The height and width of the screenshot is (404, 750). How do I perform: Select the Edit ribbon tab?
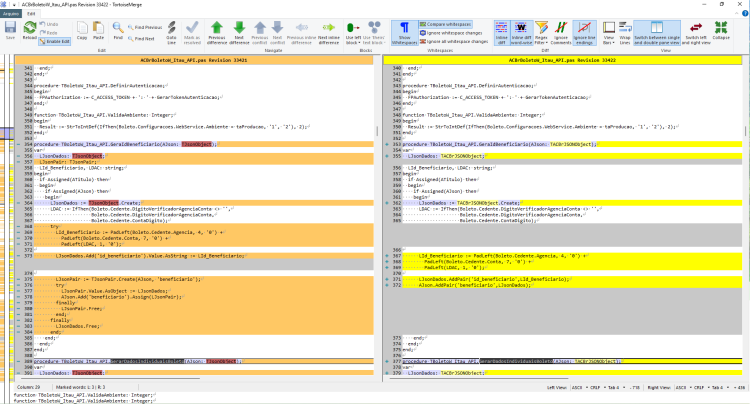click(x=32, y=14)
